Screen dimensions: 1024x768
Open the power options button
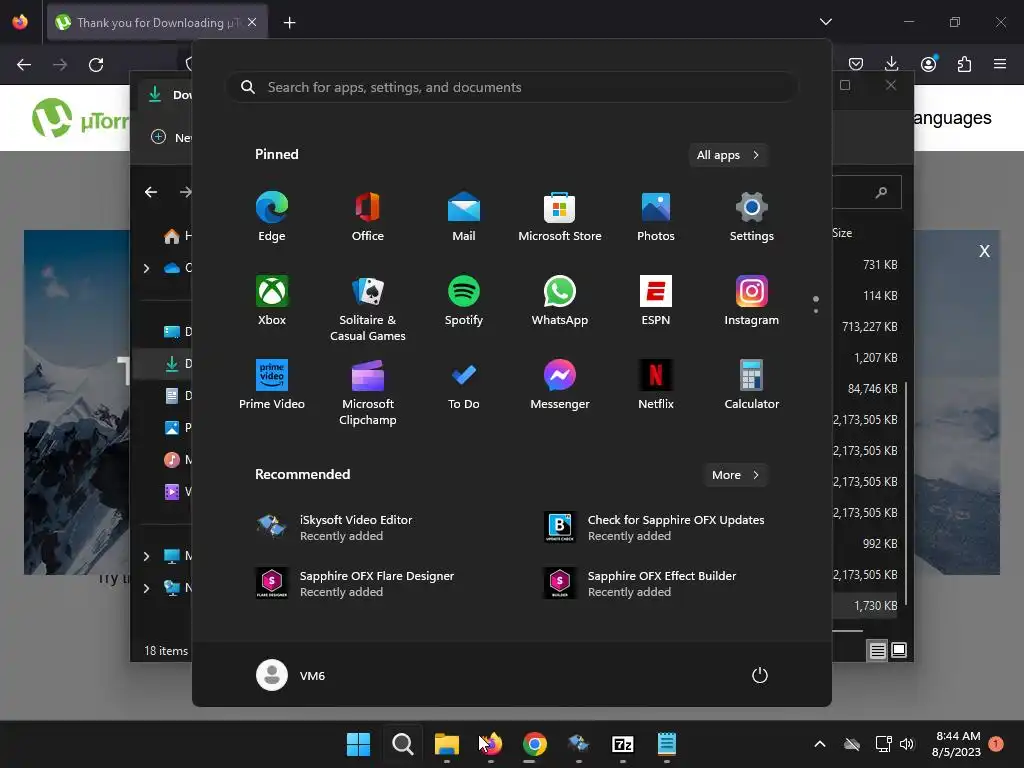coord(760,675)
